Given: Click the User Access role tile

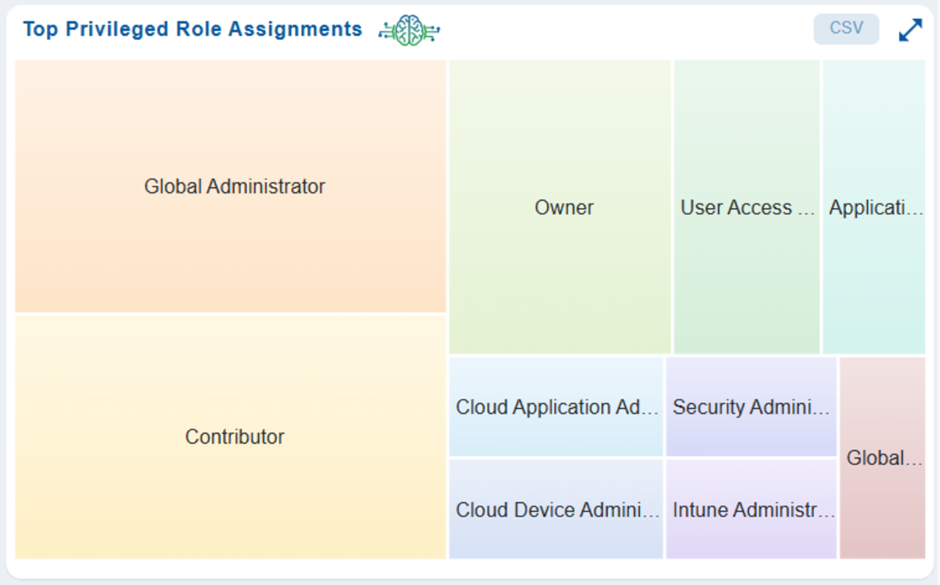Looking at the screenshot, I should pos(747,207).
